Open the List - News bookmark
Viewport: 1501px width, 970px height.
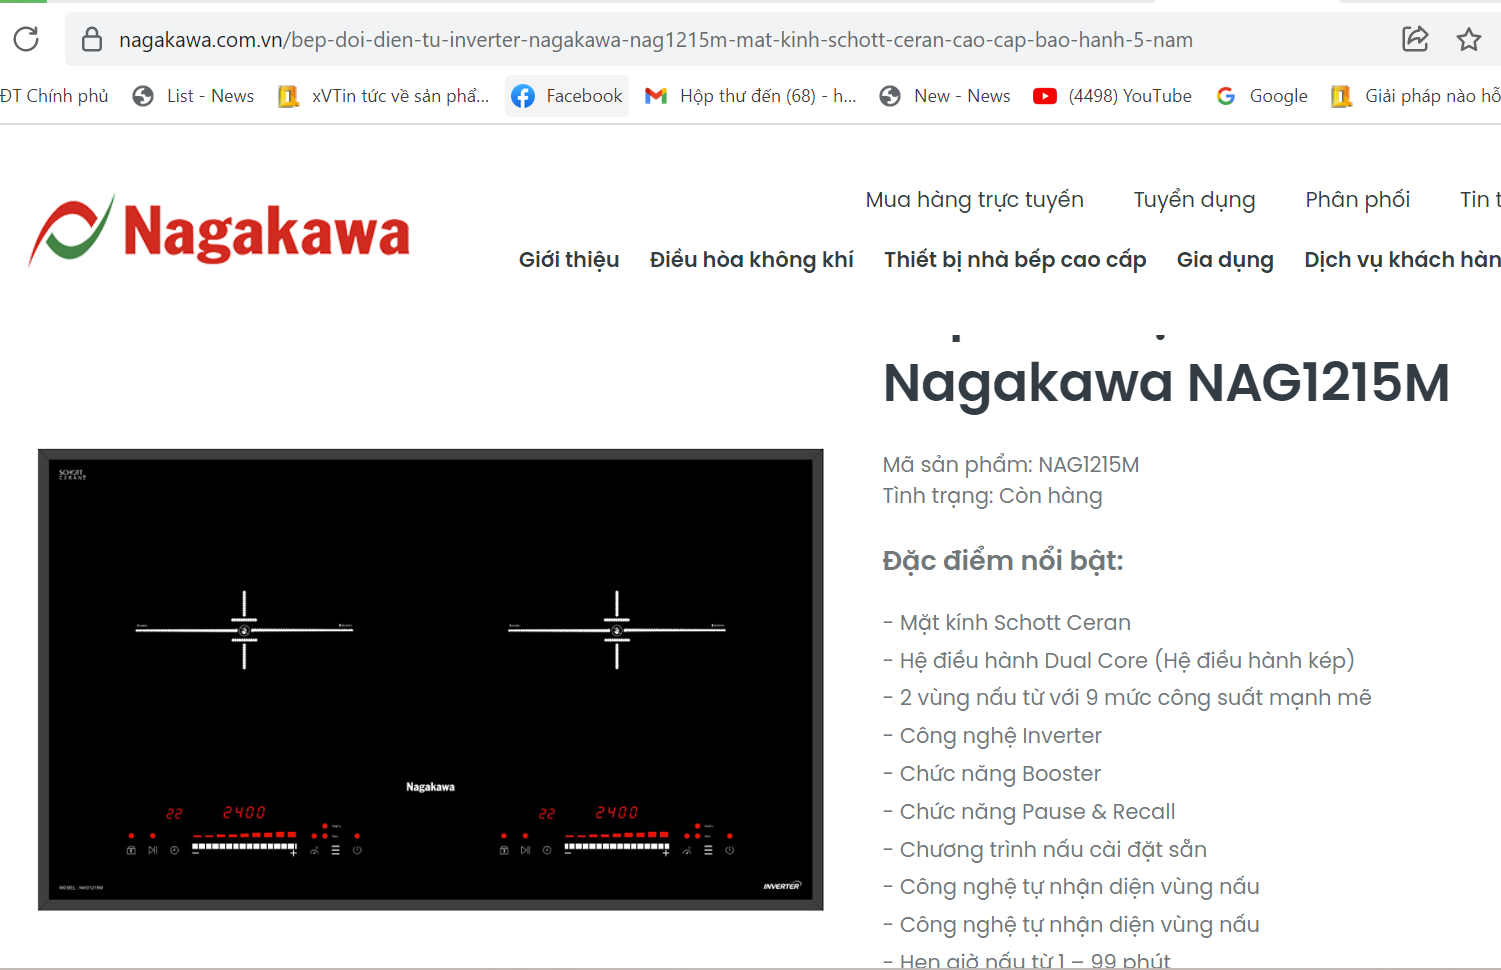(x=194, y=96)
